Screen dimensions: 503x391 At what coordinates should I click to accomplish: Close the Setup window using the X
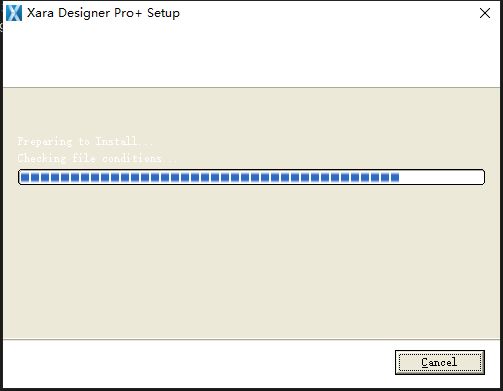coord(485,13)
